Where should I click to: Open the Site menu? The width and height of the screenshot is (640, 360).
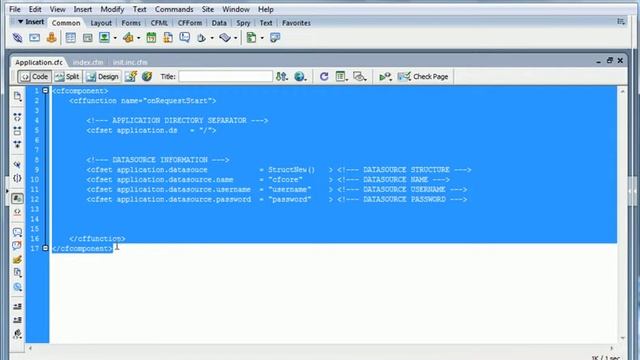coord(208,9)
